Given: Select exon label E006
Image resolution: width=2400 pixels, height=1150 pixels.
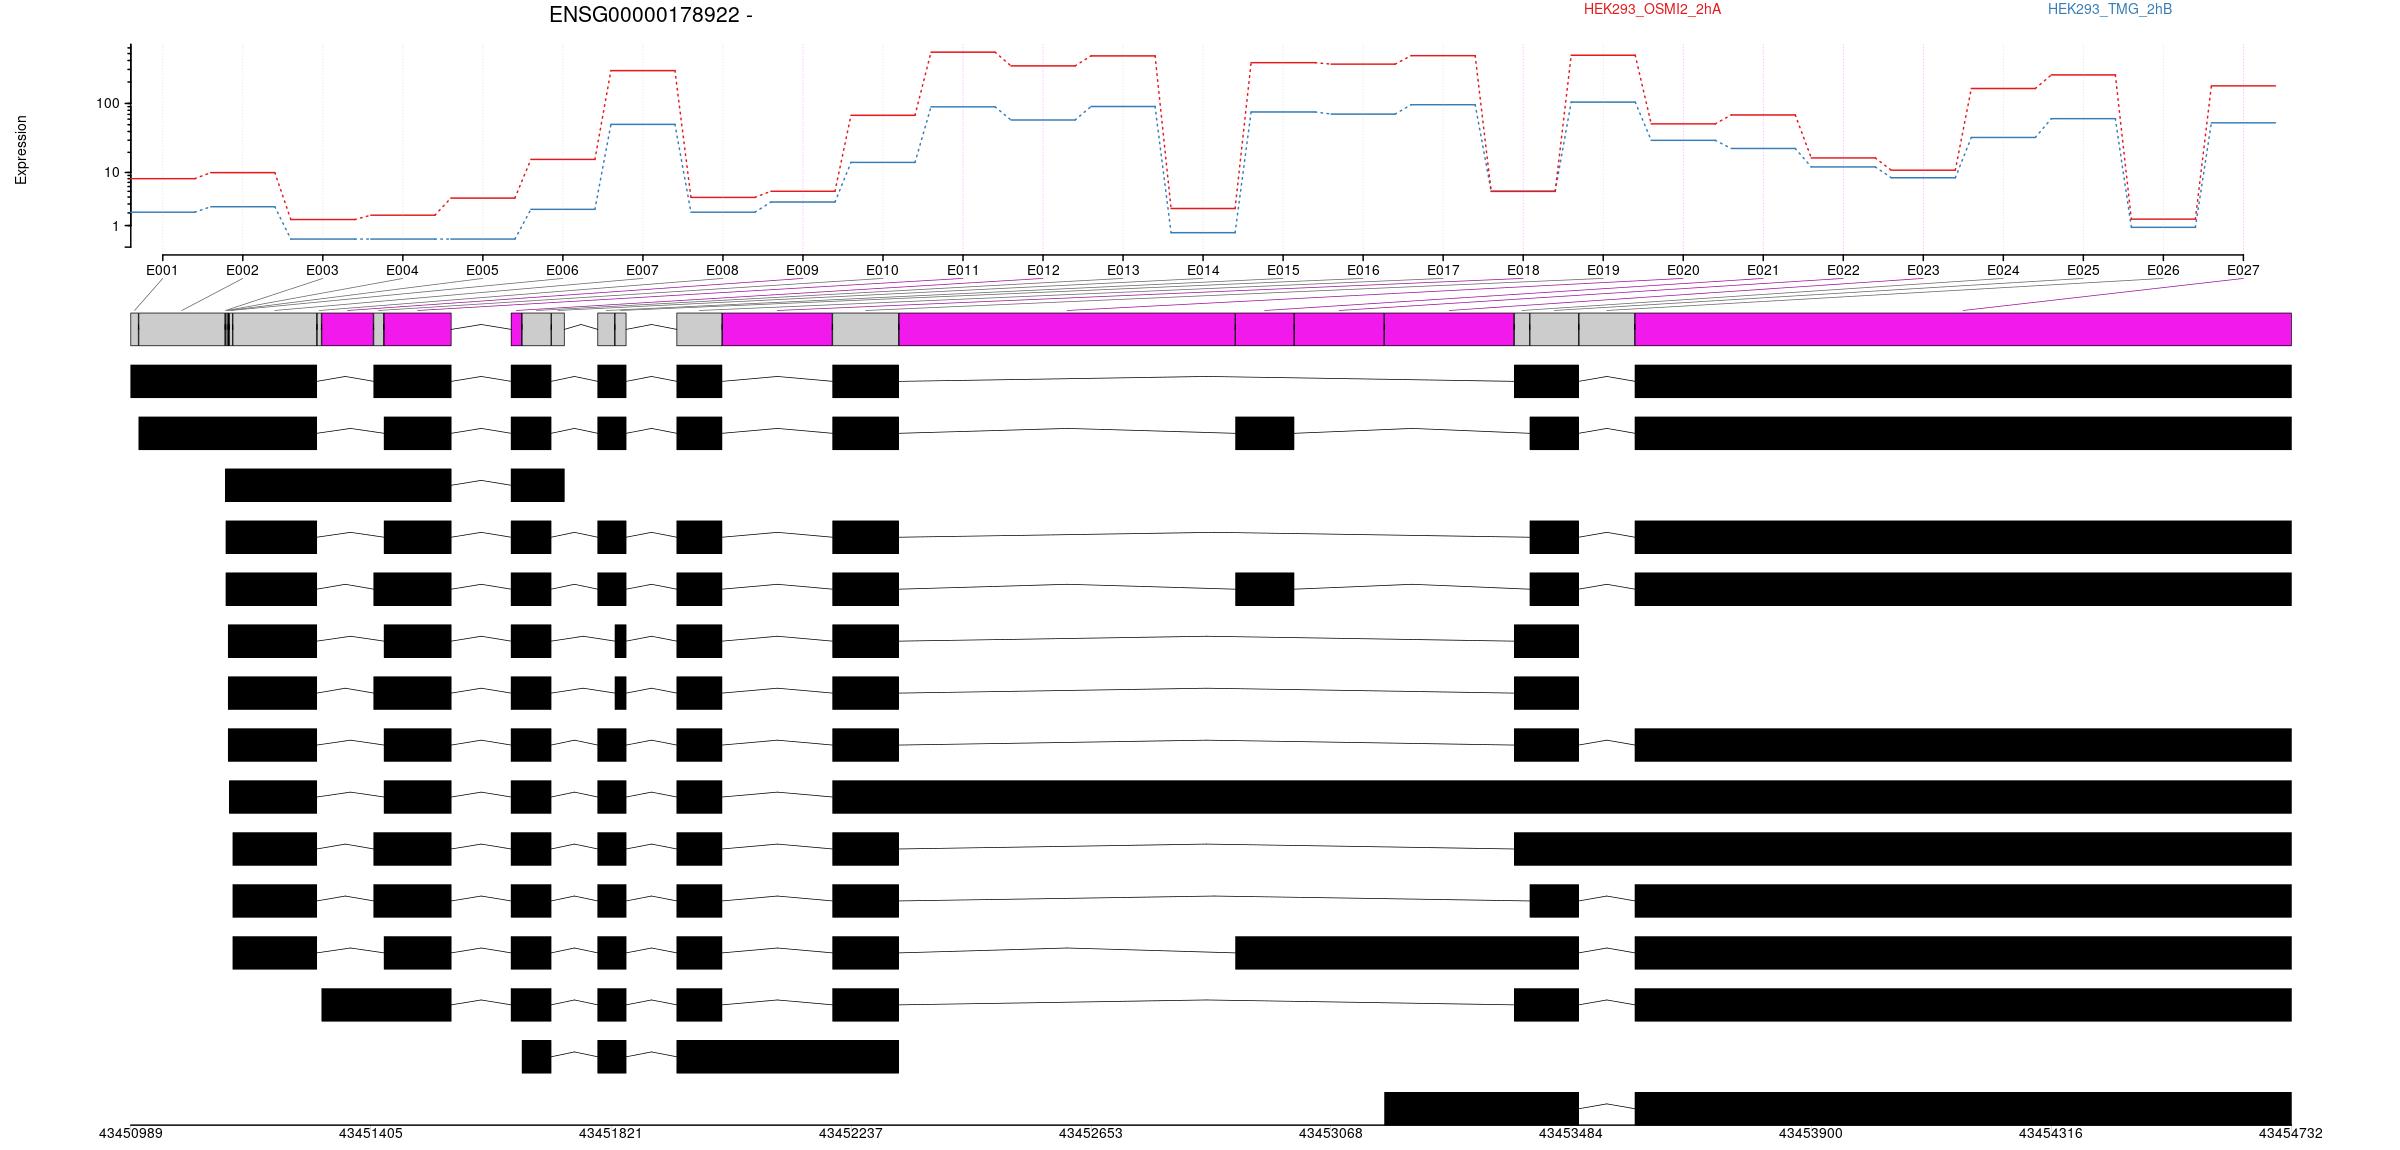Looking at the screenshot, I should (x=562, y=270).
